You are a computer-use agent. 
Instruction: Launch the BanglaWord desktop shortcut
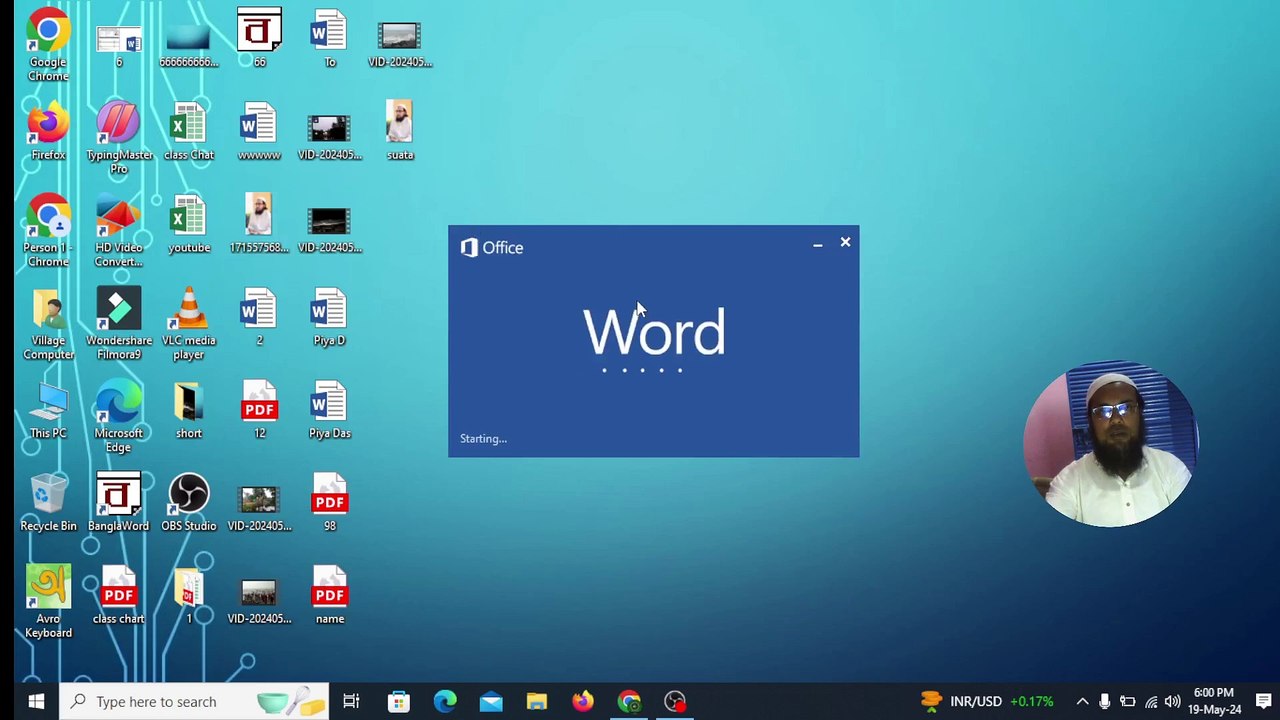point(118,503)
